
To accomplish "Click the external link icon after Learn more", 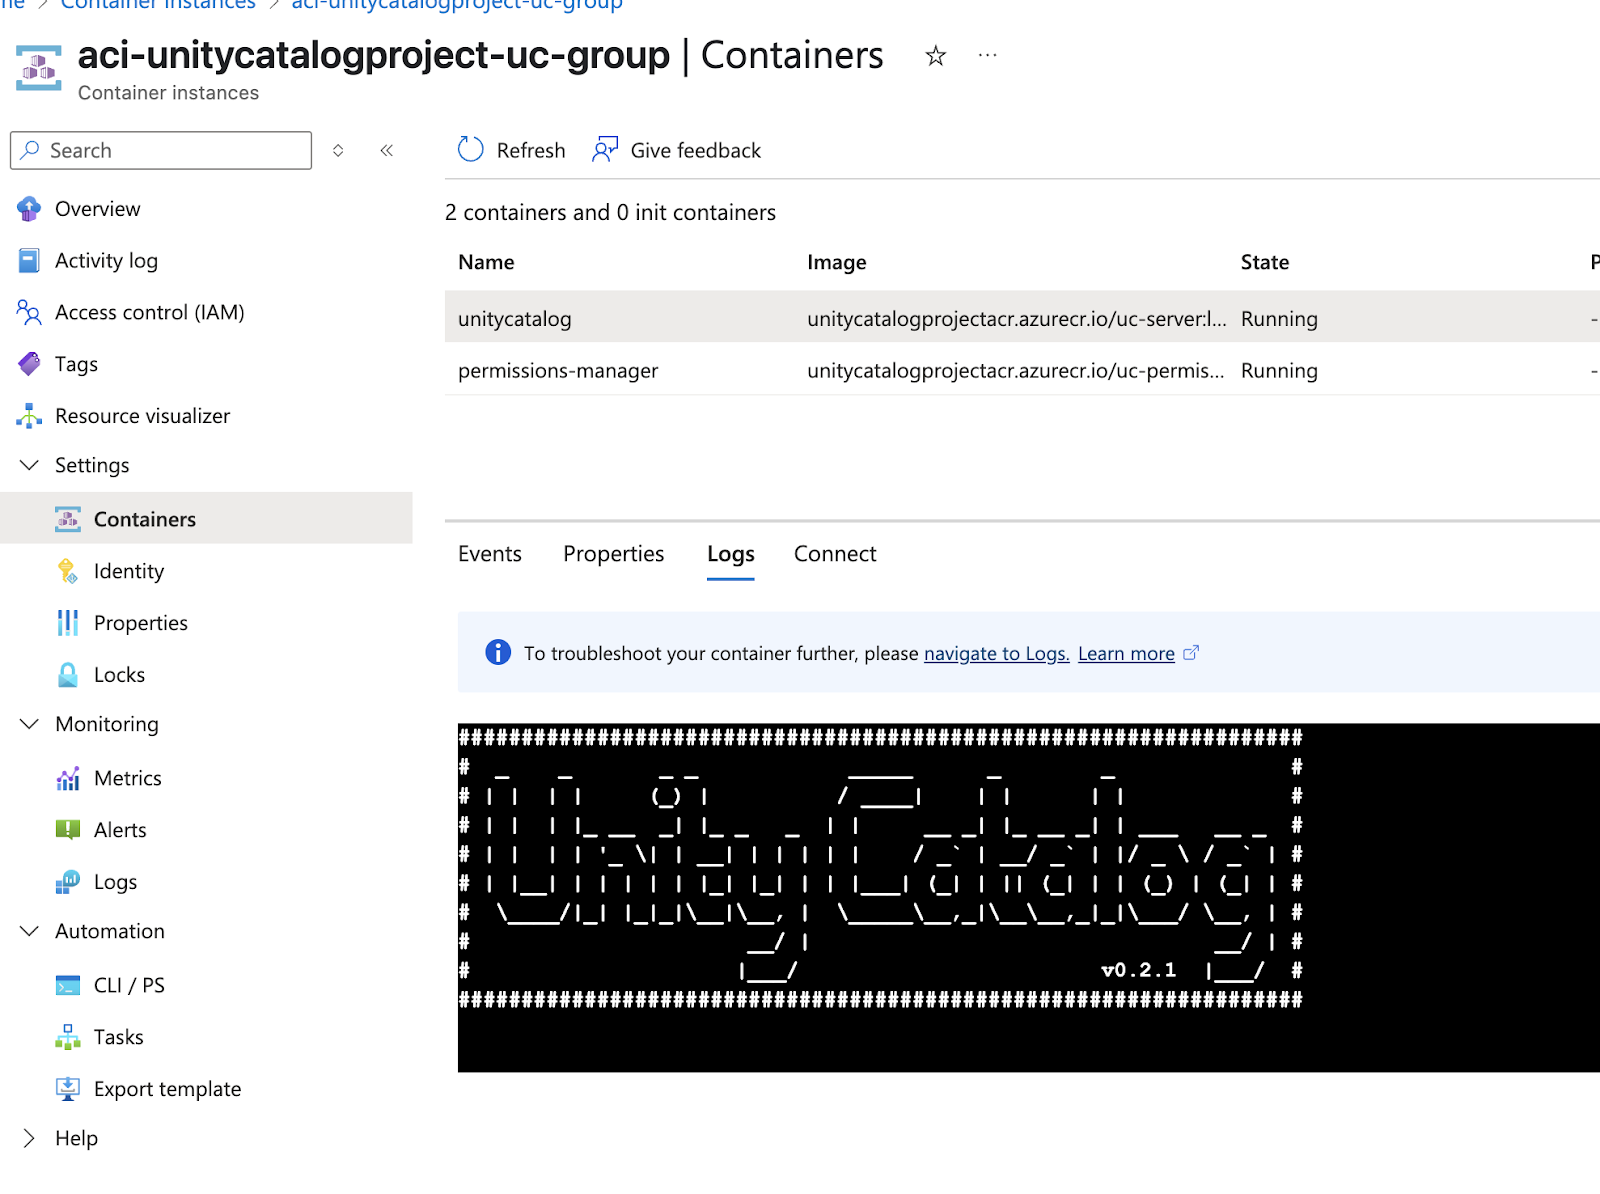I will 1191,653.
